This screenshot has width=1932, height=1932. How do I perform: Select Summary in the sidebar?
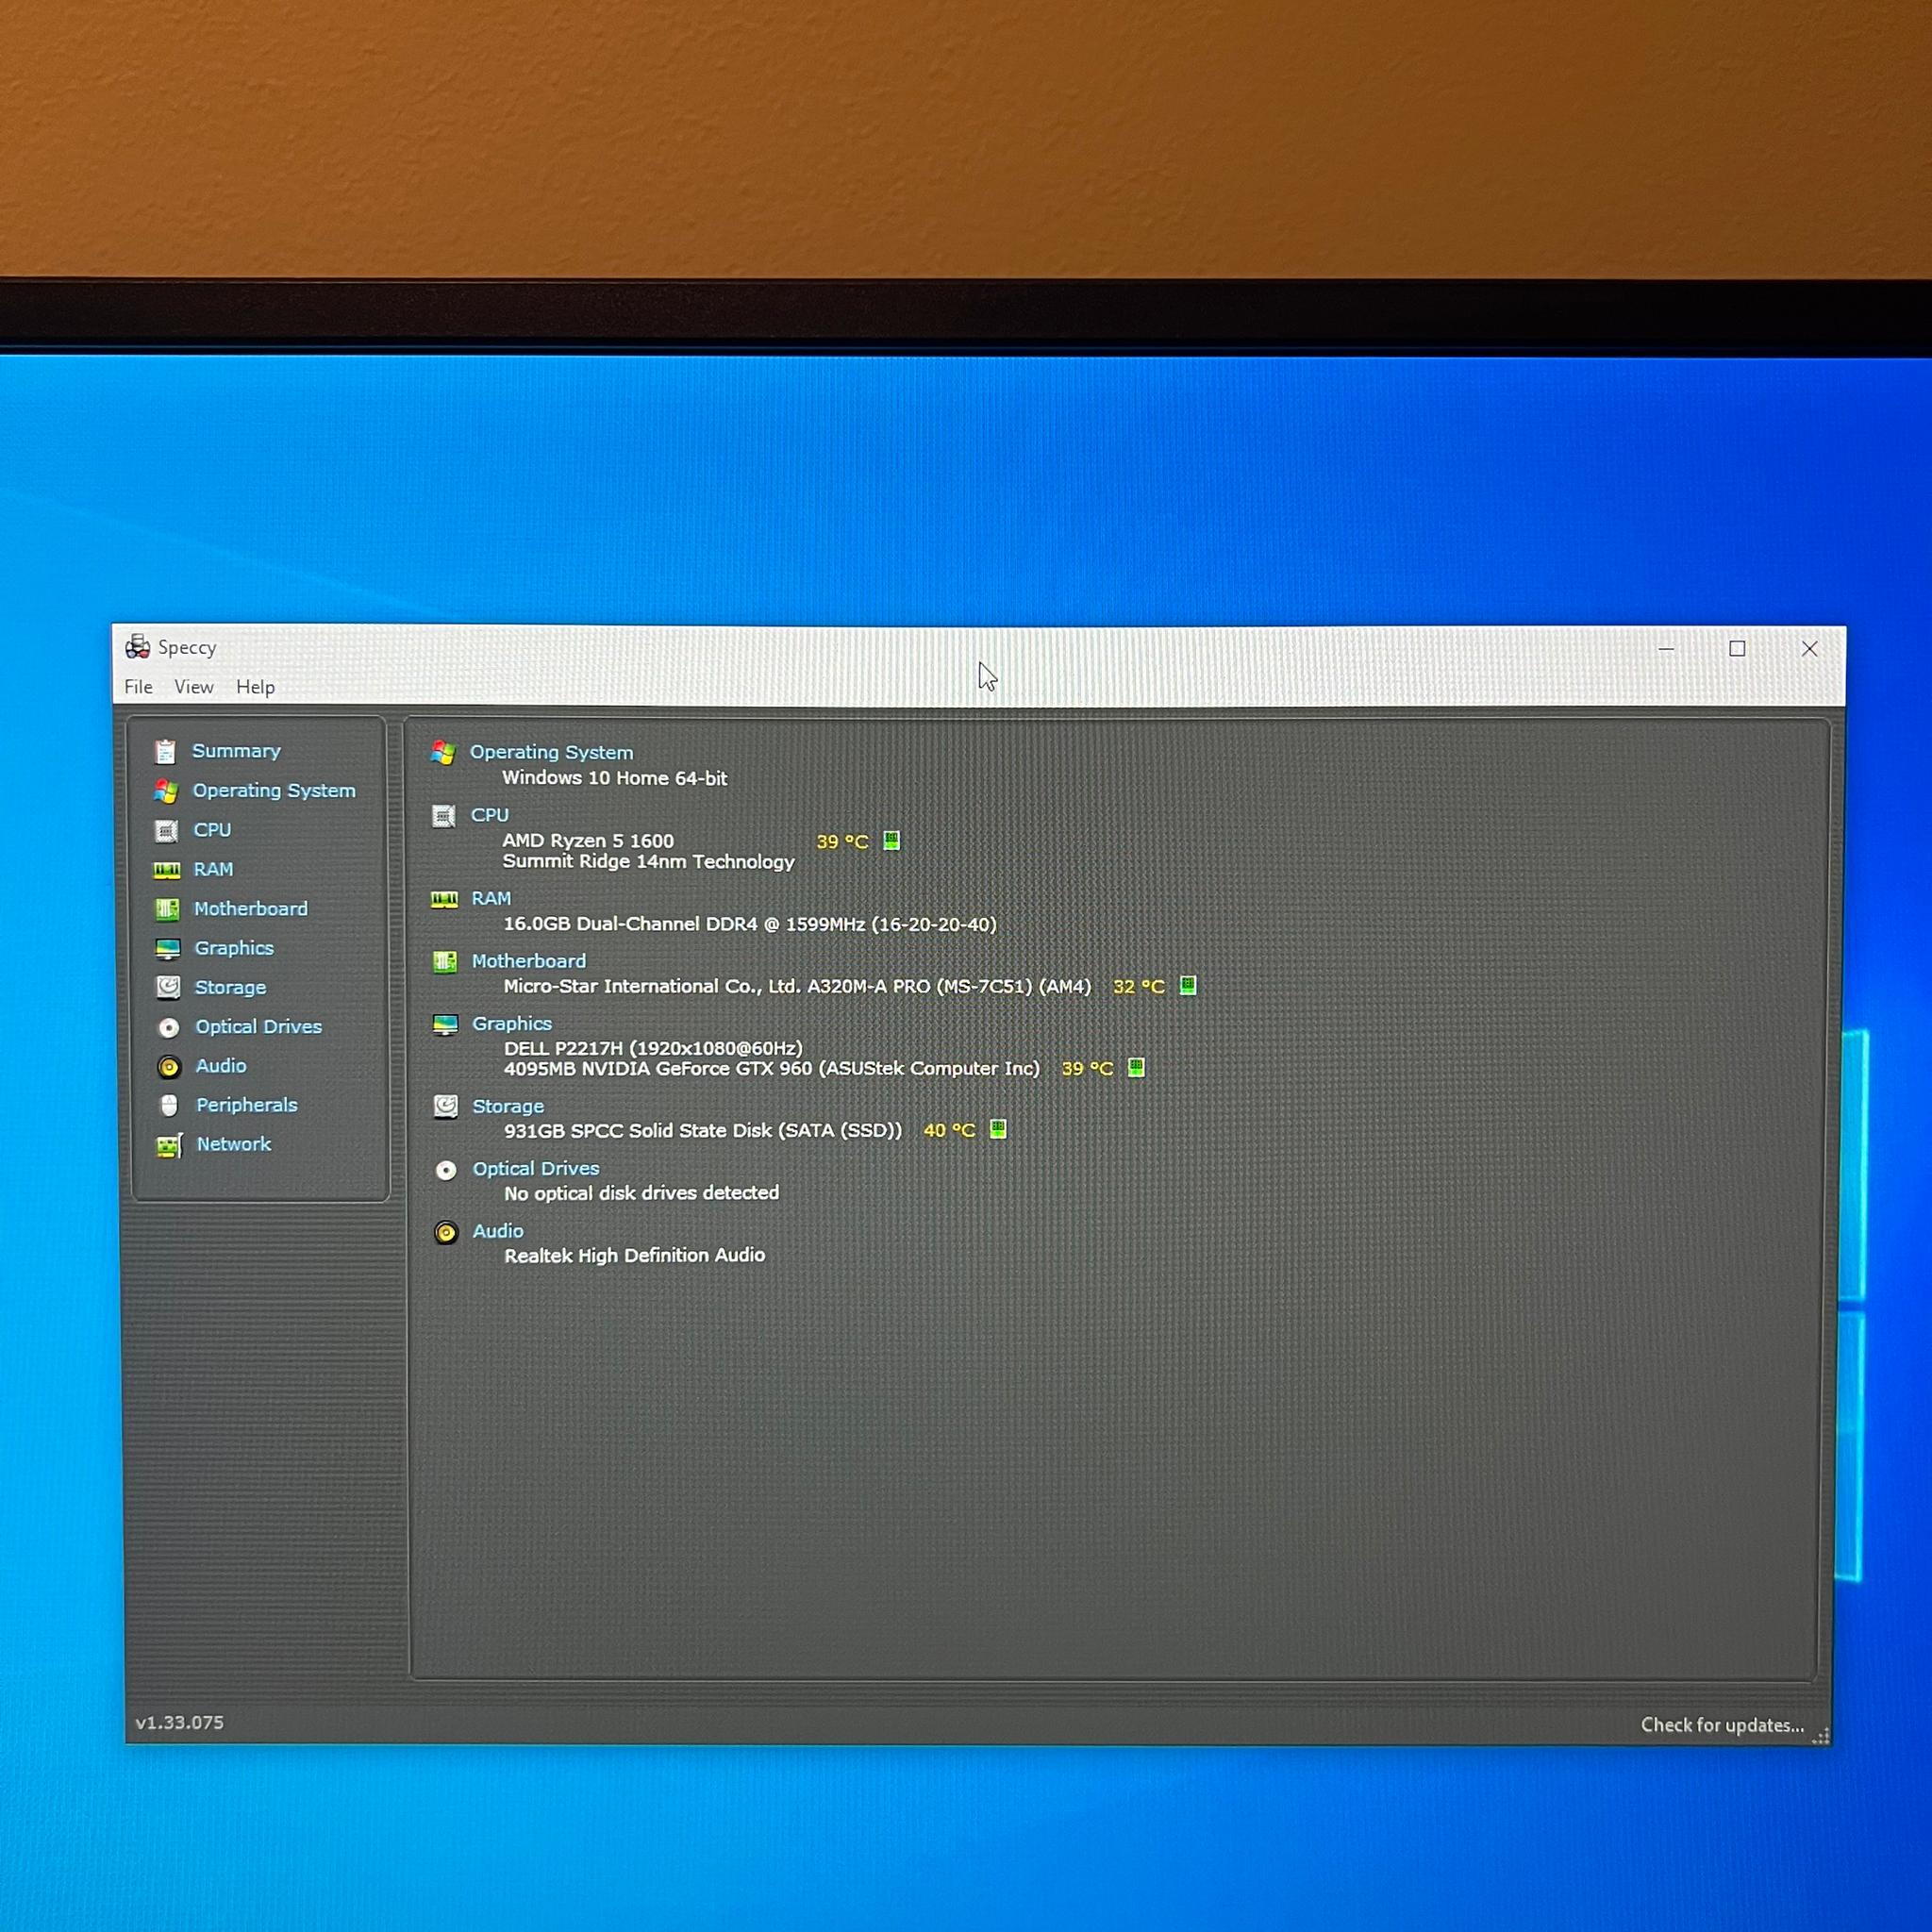click(x=236, y=751)
